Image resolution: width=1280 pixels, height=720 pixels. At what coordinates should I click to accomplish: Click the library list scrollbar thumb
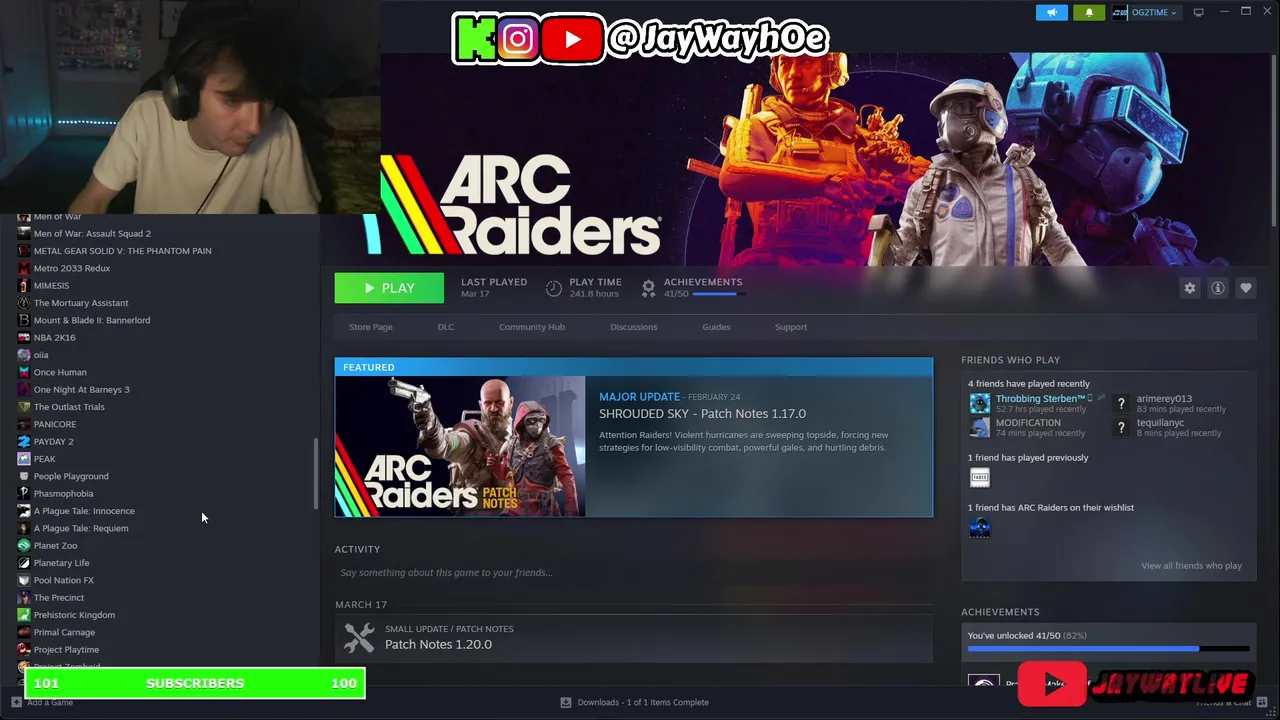(x=316, y=474)
